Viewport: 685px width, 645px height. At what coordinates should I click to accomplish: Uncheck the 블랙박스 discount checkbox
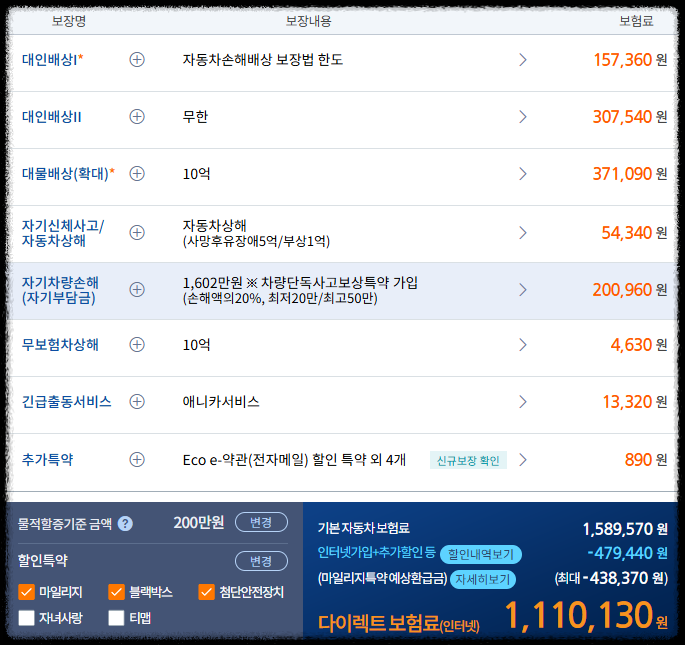(x=116, y=592)
